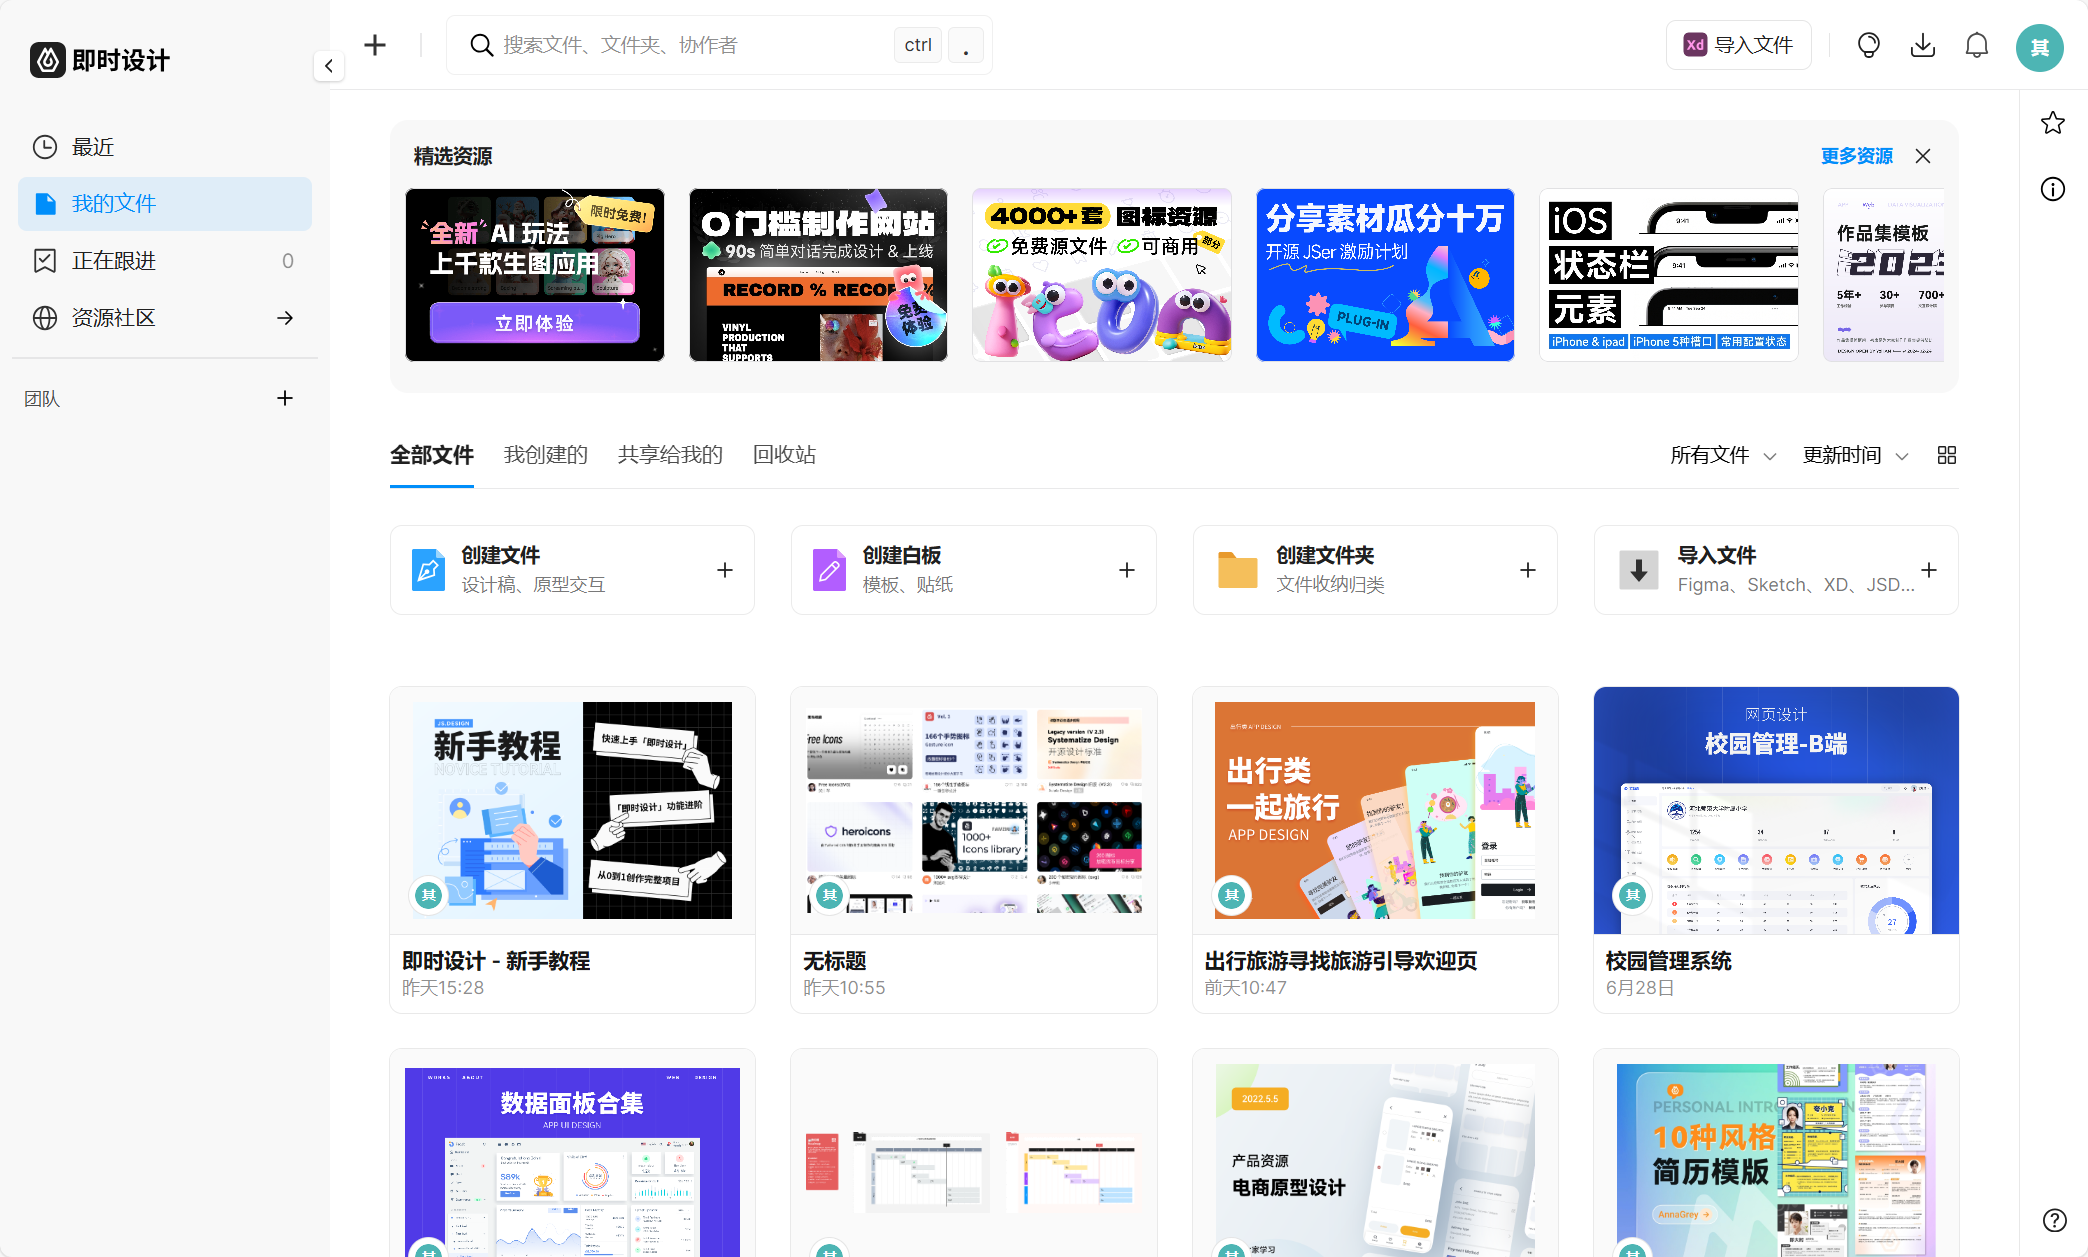The image size is (2088, 1257).
Task: Open the 校园管理系统 file thumbnail
Action: (x=1776, y=810)
